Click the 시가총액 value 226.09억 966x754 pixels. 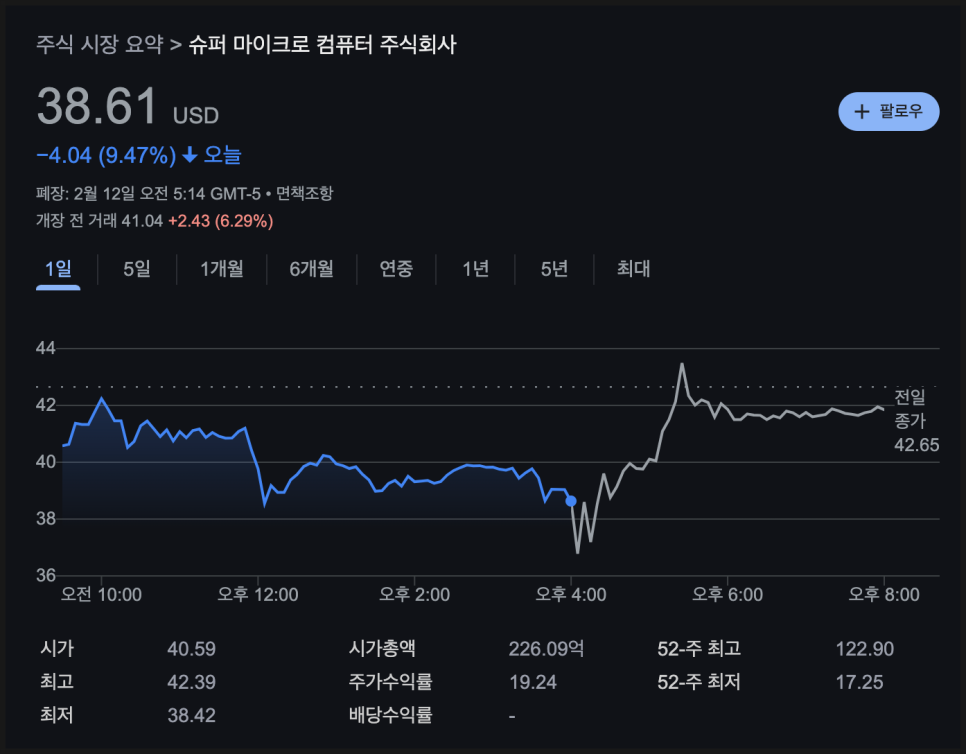pos(546,649)
